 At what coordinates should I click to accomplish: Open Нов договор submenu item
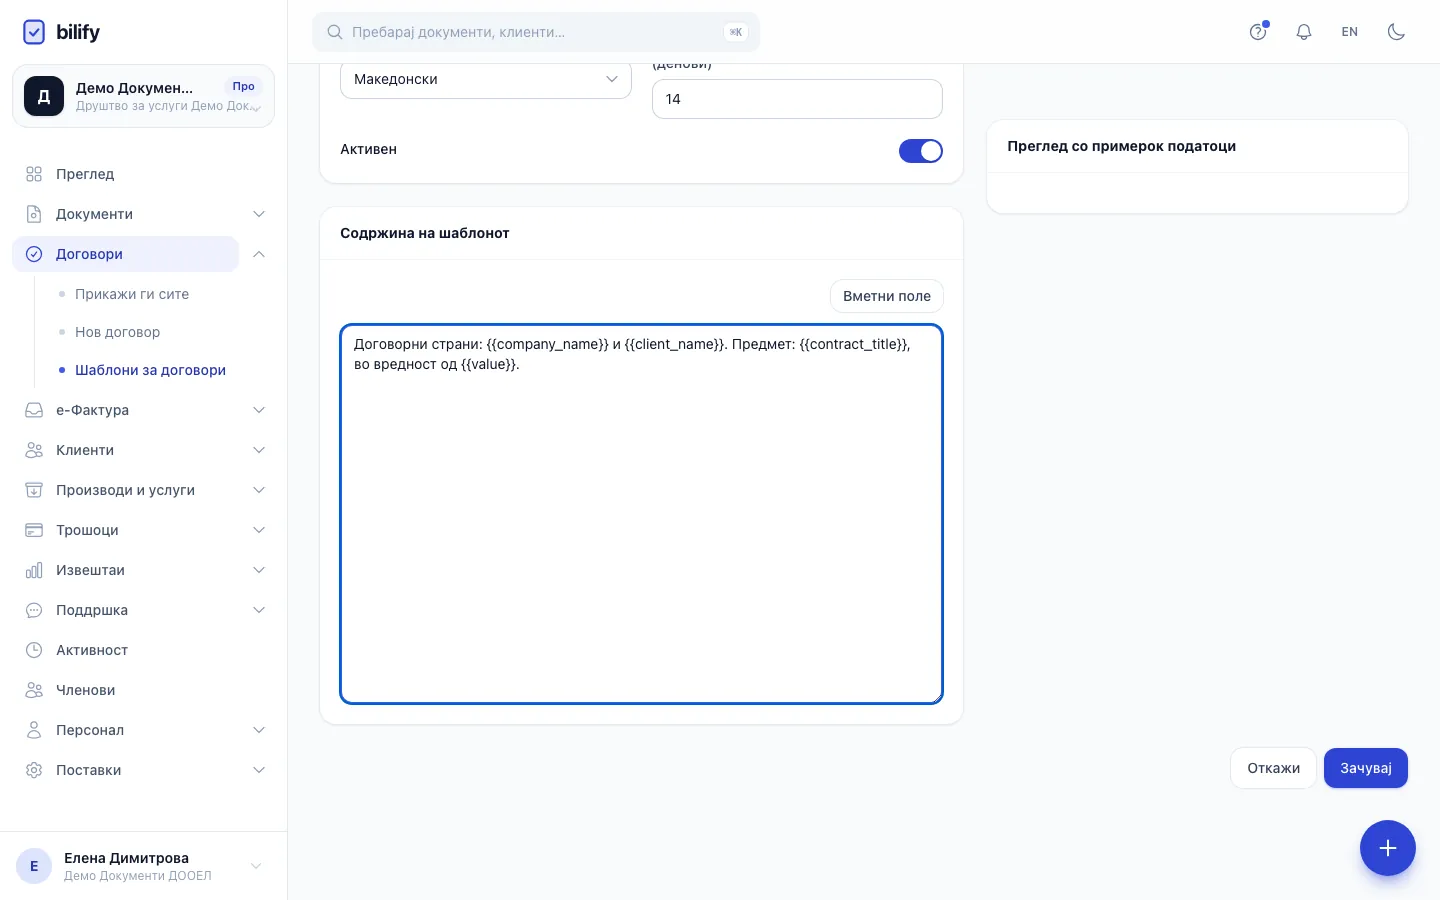click(x=117, y=332)
